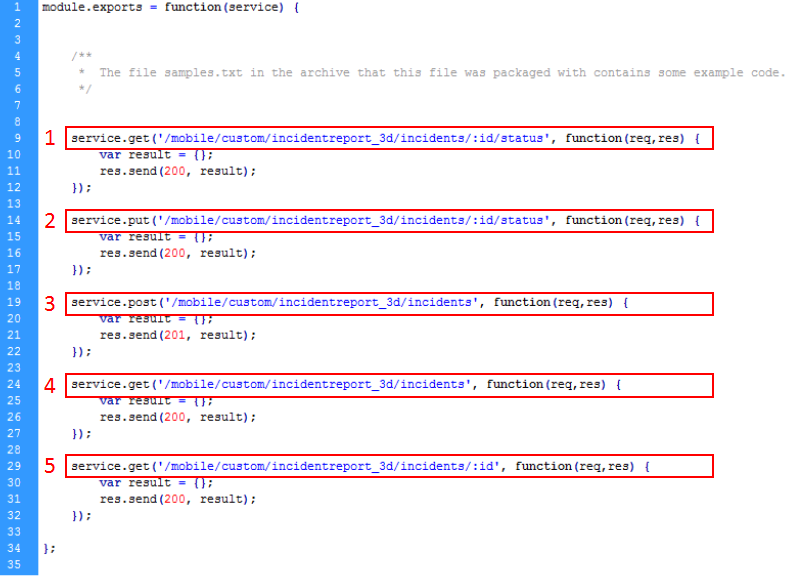Click the red highlight box labeled 5
Screen dimensions: 804x576
[x=388, y=465]
